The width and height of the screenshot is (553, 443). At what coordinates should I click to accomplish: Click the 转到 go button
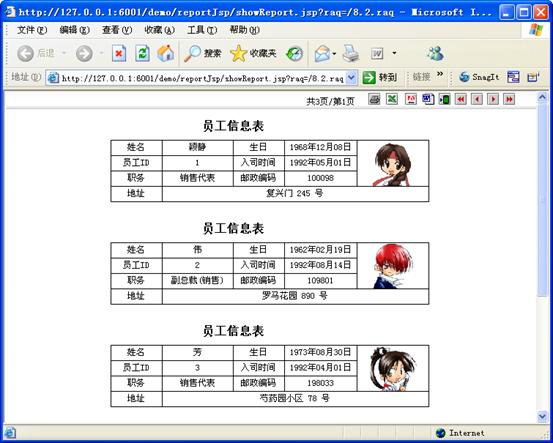(380, 77)
